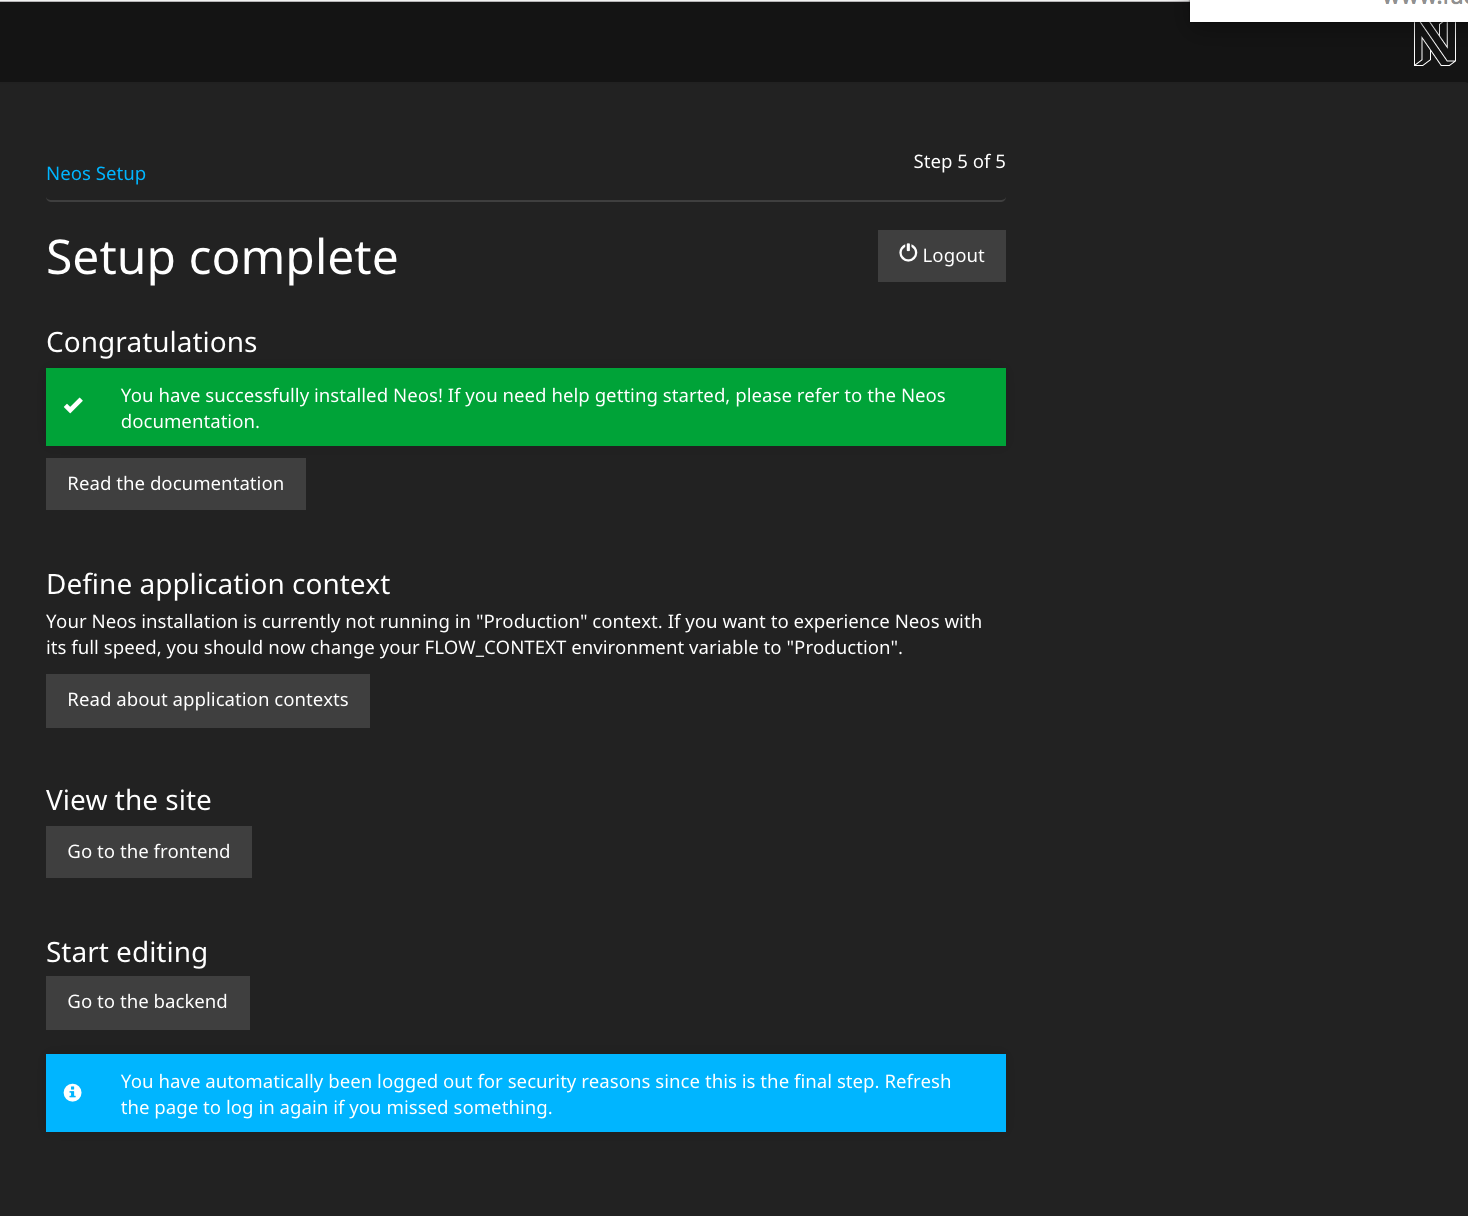
Task: Click the checkmark icon in the green banner
Action: pyautogui.click(x=74, y=406)
